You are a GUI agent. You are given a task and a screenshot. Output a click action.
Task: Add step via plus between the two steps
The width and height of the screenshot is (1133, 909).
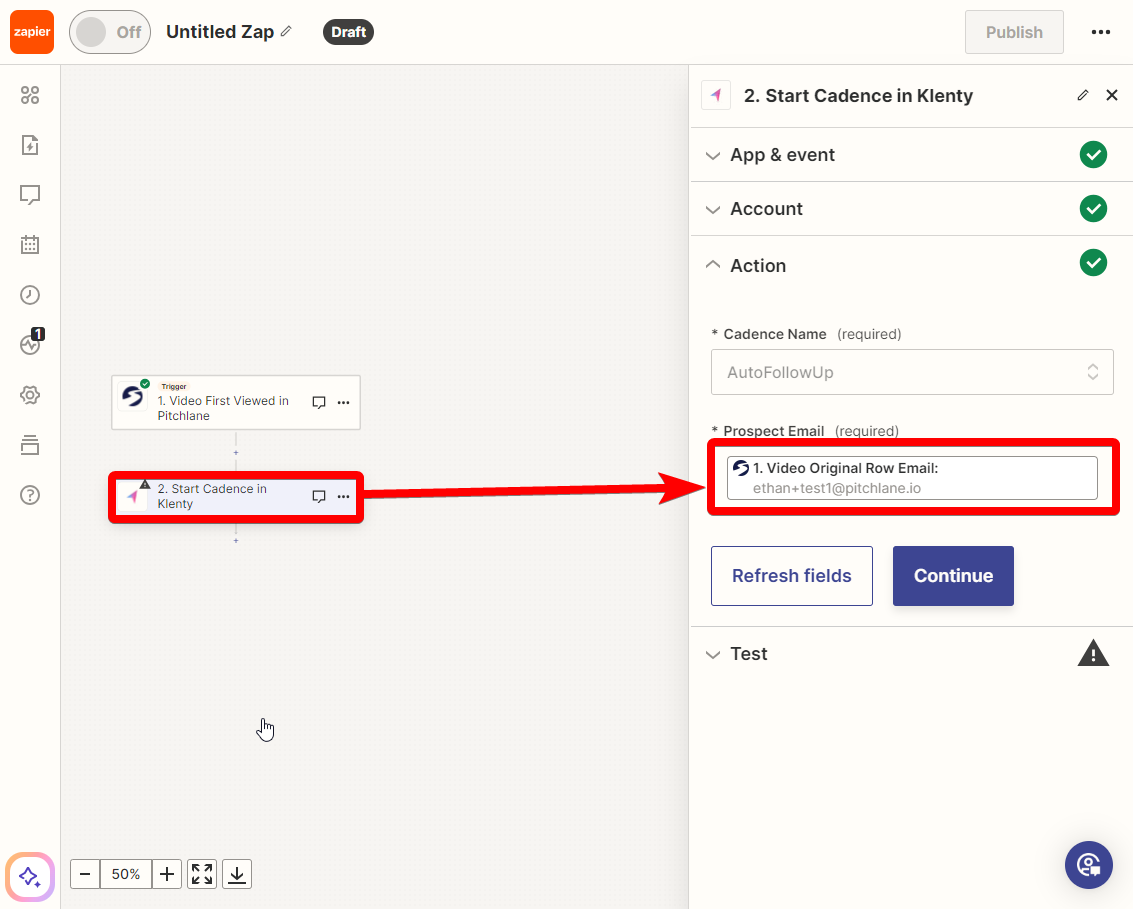(x=236, y=452)
